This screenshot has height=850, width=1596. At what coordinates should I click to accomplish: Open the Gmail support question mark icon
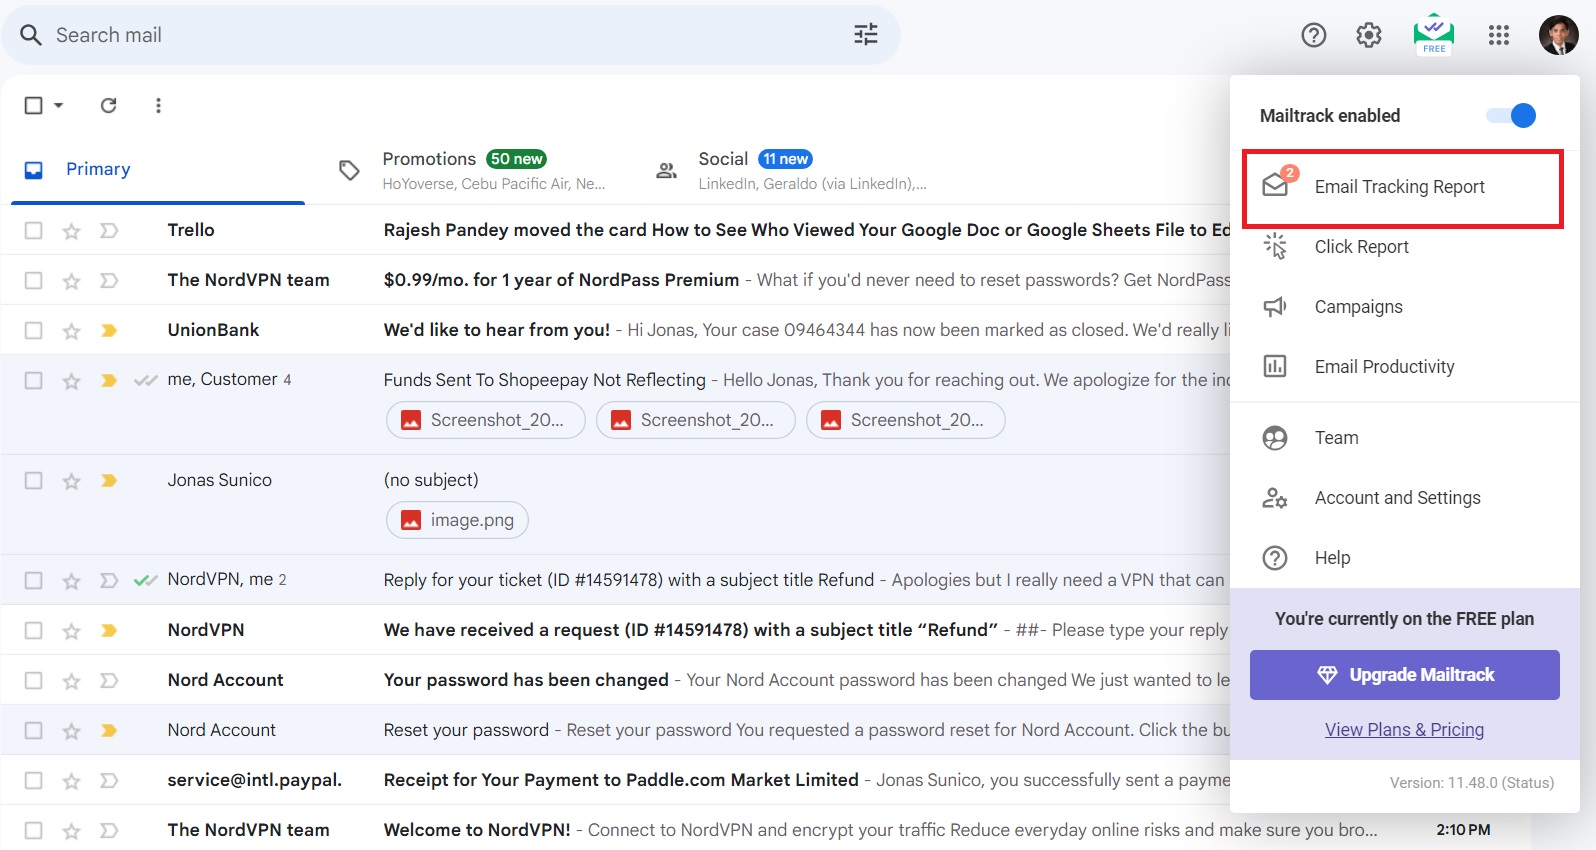coord(1314,35)
